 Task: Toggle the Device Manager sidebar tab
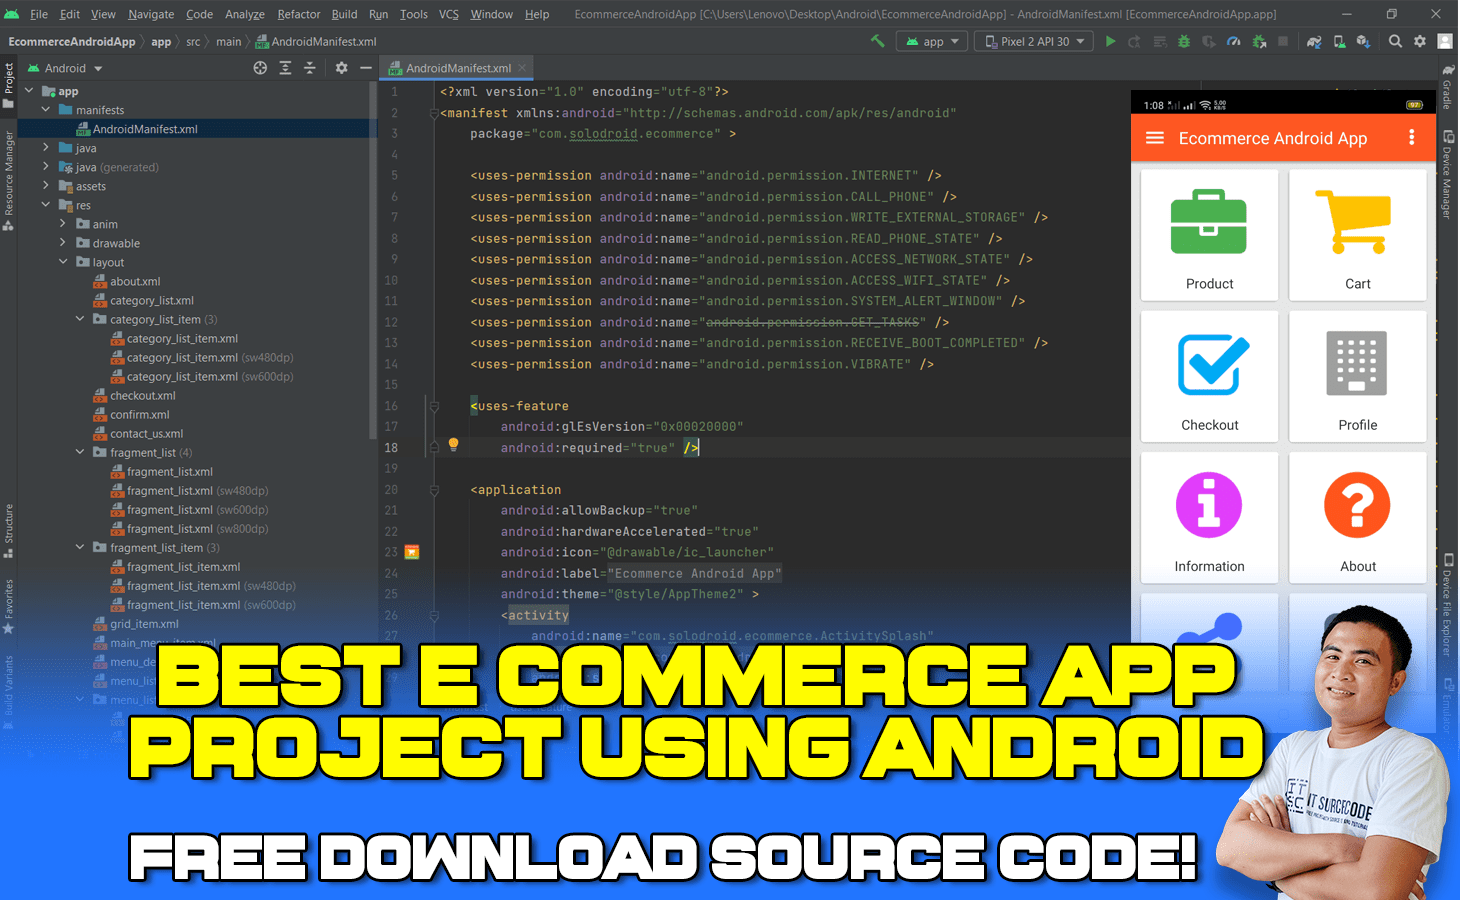tap(1447, 175)
